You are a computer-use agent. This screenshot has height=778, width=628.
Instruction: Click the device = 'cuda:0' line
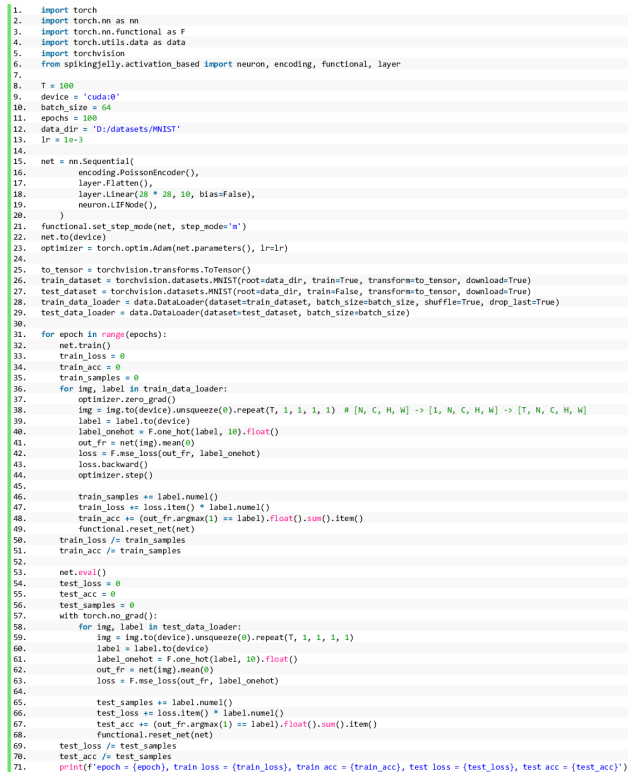point(80,97)
